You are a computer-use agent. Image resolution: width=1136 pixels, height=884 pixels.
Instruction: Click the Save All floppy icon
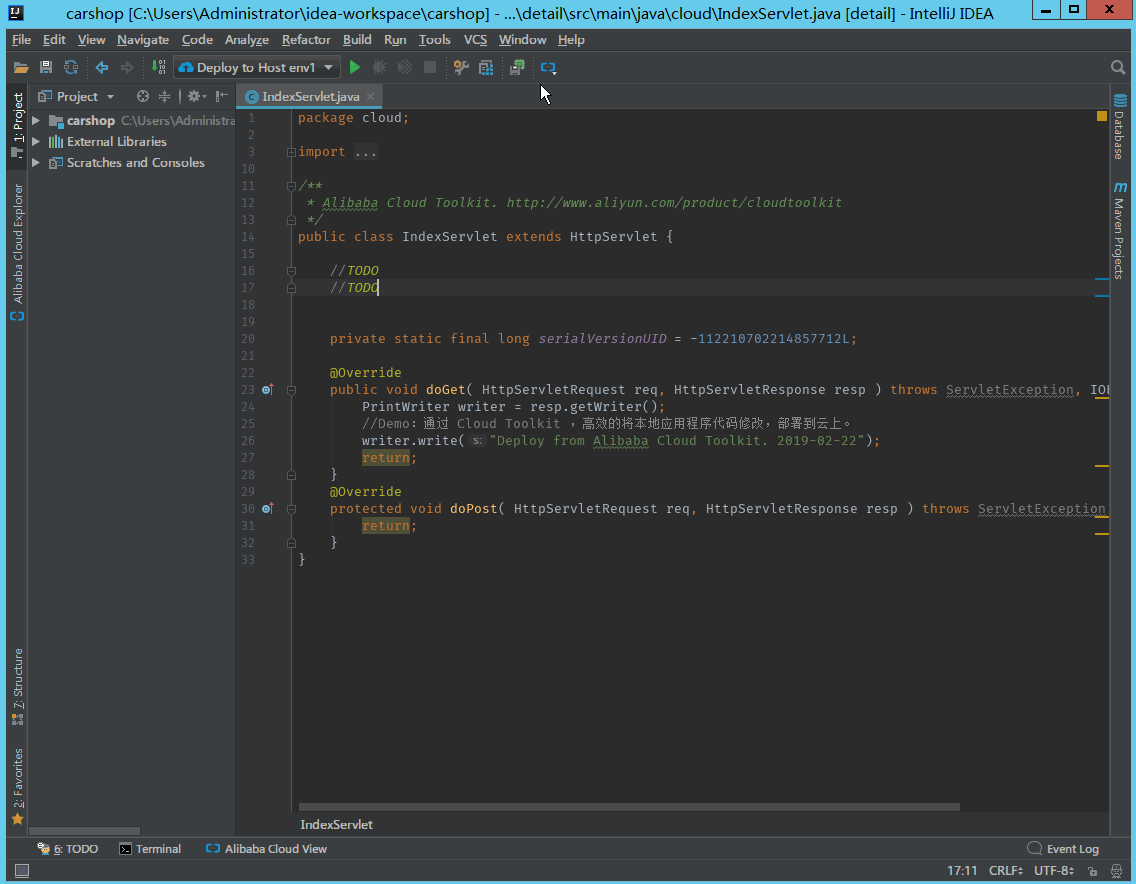[x=46, y=67]
